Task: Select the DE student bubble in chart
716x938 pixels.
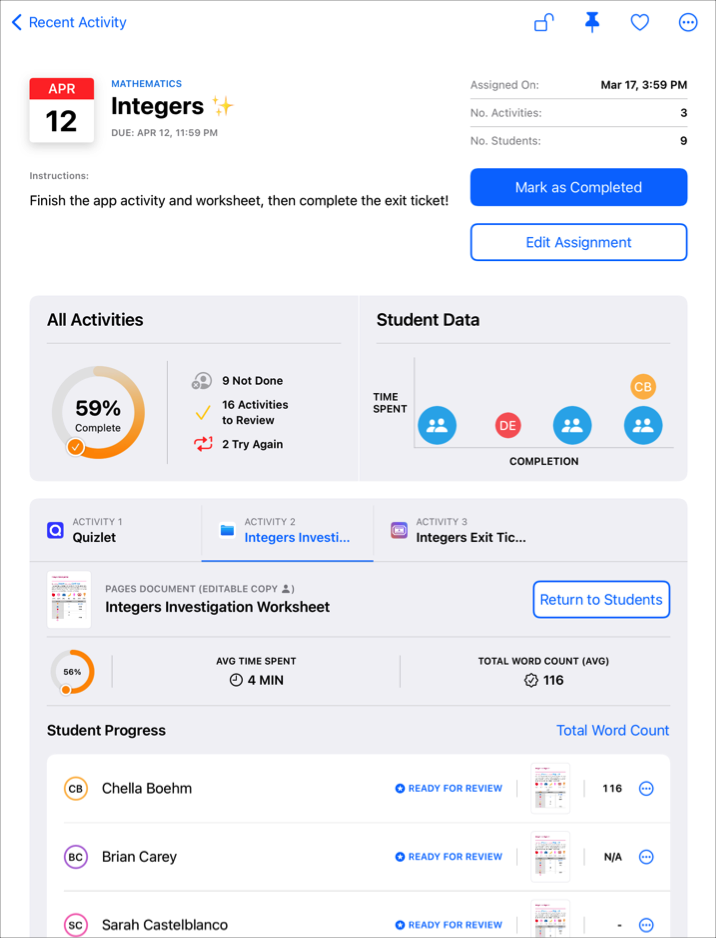Action: pos(508,425)
